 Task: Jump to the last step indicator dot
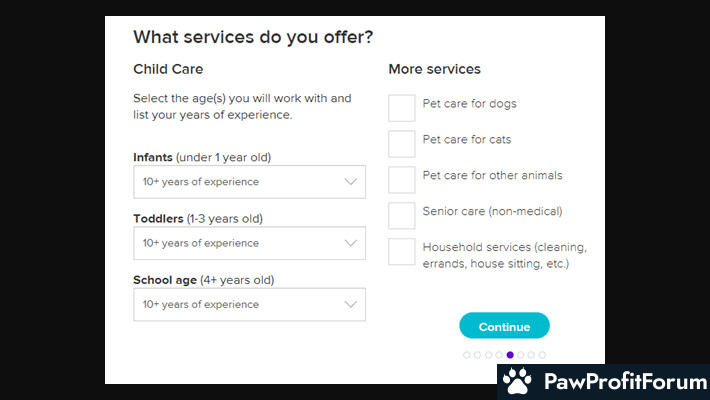542,355
